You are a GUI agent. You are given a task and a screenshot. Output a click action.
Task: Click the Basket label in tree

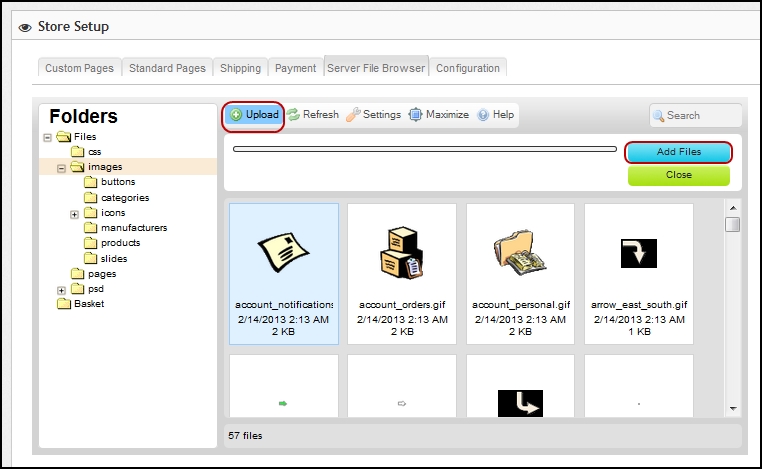(x=89, y=304)
